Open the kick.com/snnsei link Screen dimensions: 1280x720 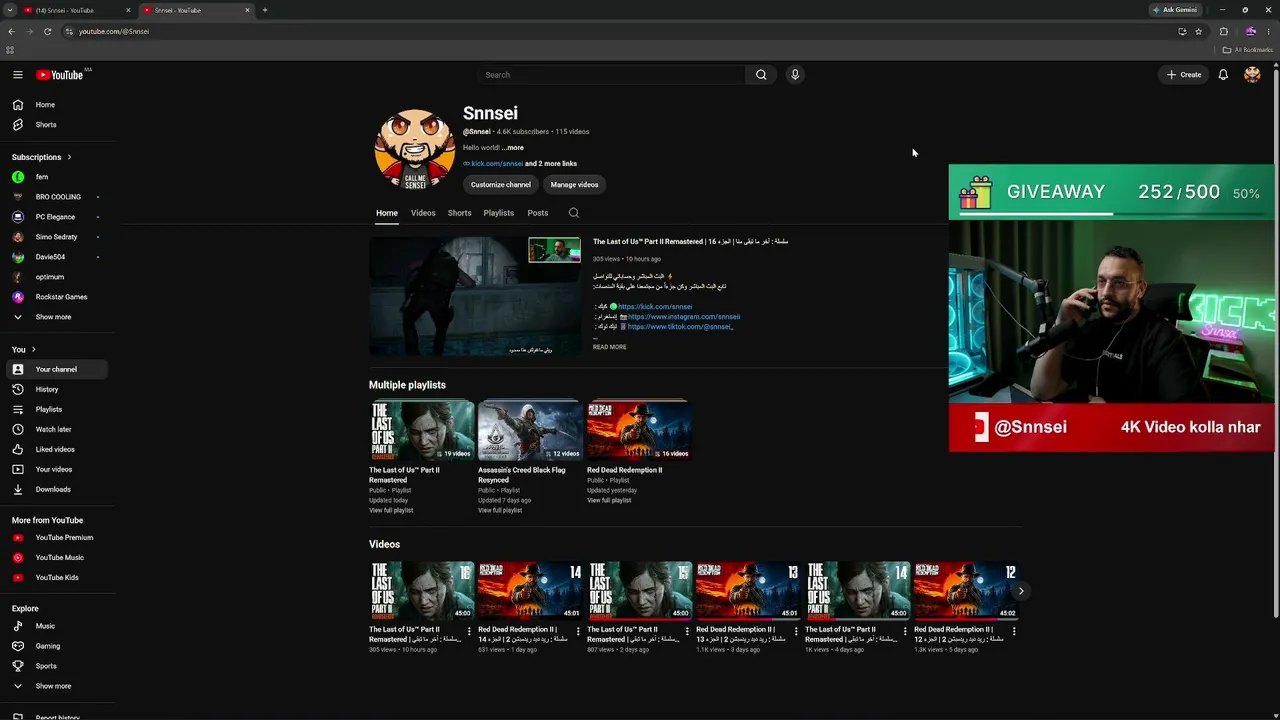tap(497, 164)
